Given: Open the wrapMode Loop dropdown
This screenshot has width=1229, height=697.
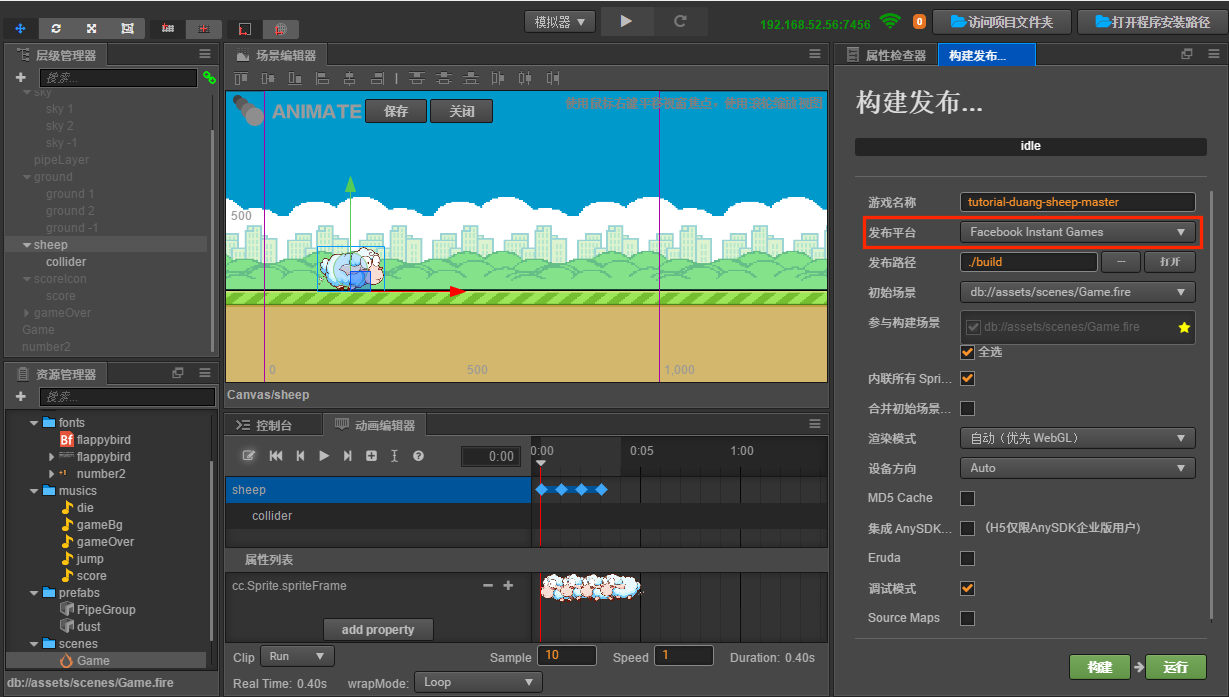Looking at the screenshot, I should 477,680.
